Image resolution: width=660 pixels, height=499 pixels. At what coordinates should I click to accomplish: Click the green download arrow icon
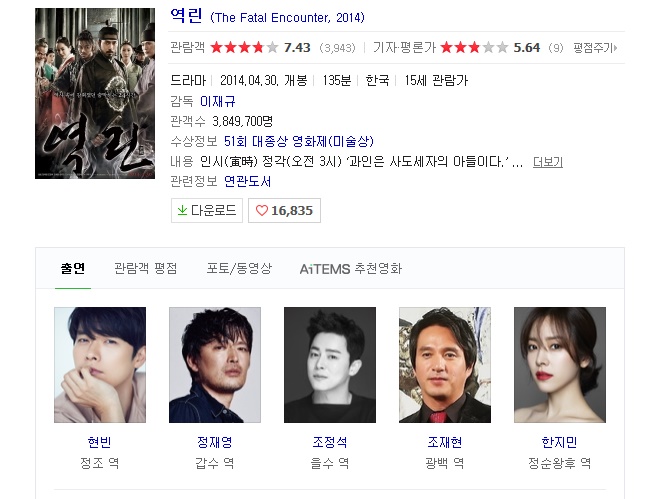tap(182, 210)
